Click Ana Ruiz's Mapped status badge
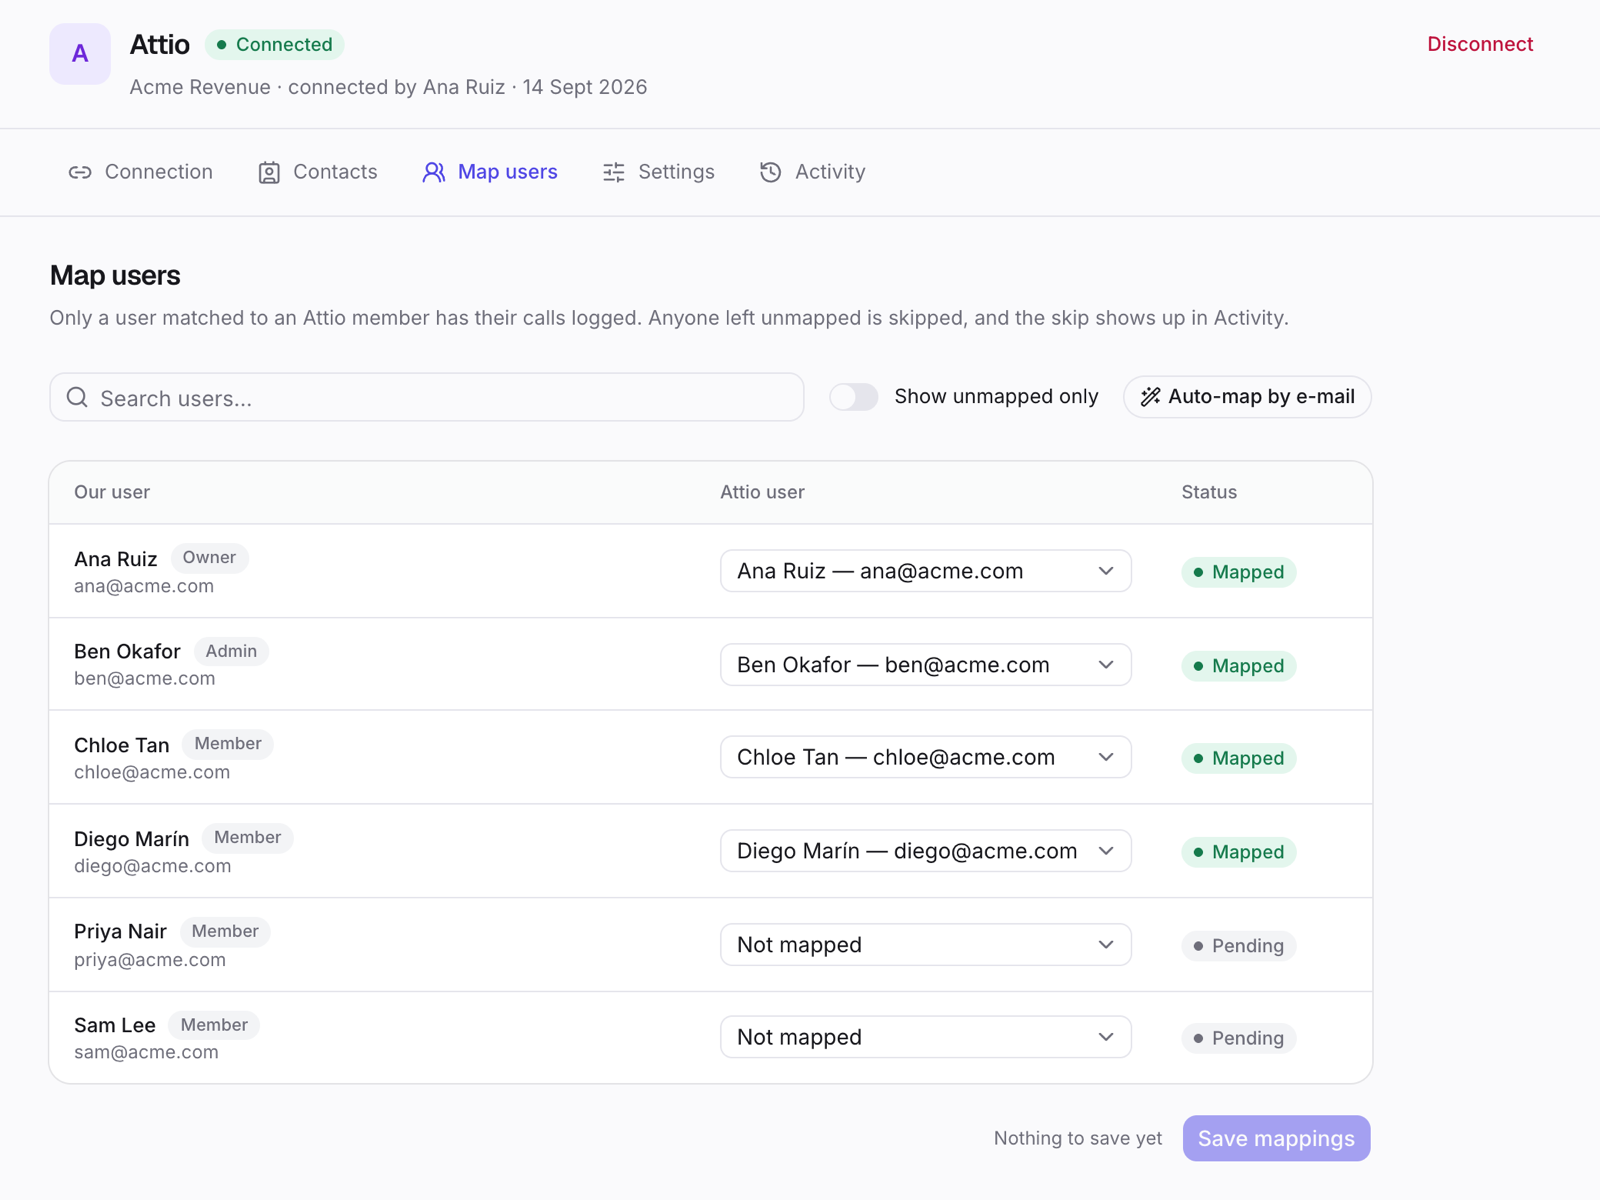Viewport: 1600px width, 1200px height. (1239, 572)
